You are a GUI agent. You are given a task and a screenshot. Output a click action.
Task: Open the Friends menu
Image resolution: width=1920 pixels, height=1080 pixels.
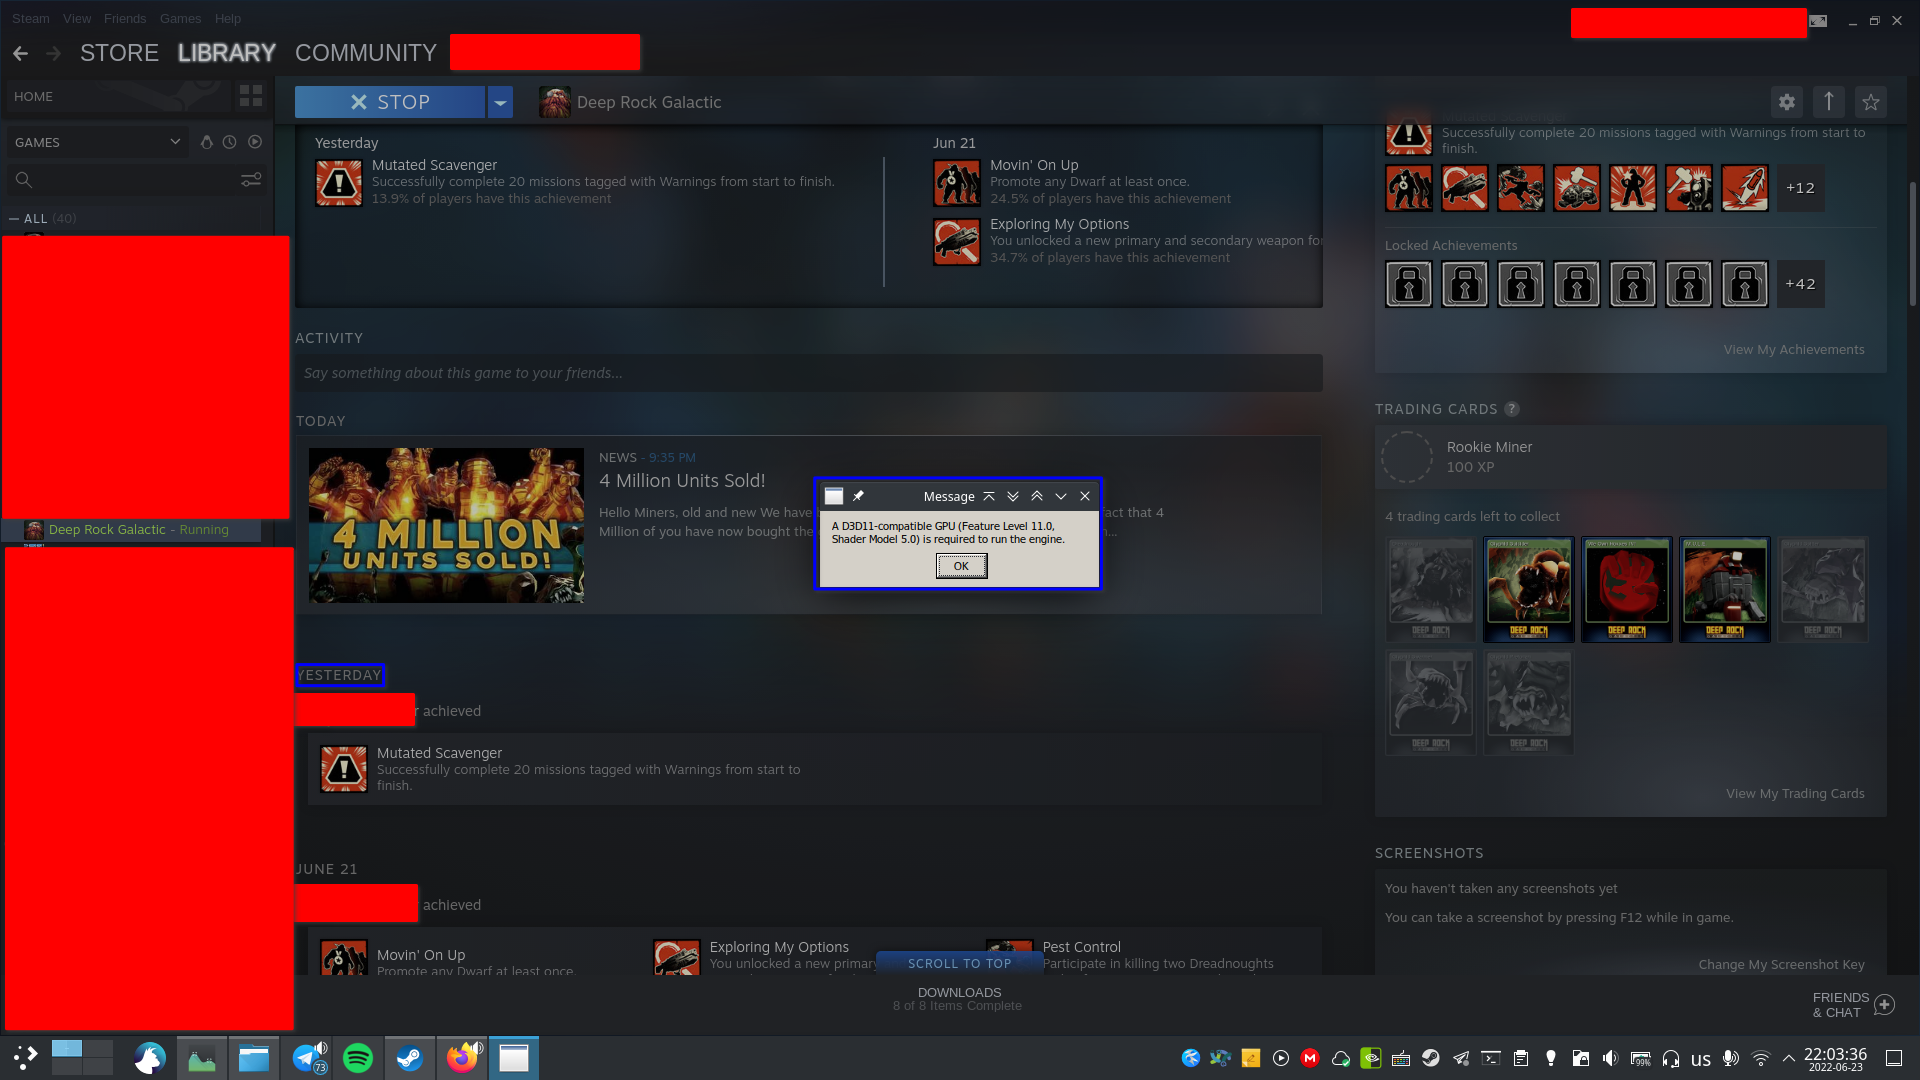click(x=125, y=18)
